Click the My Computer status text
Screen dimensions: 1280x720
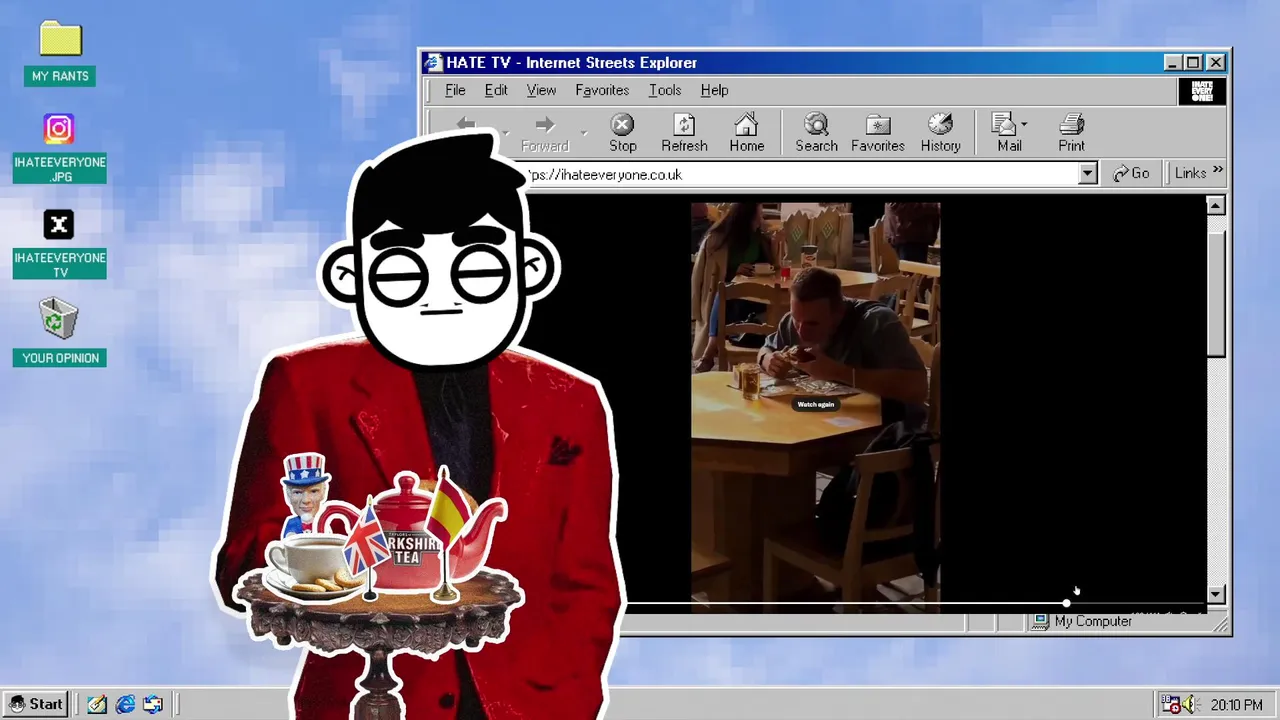coord(1093,621)
